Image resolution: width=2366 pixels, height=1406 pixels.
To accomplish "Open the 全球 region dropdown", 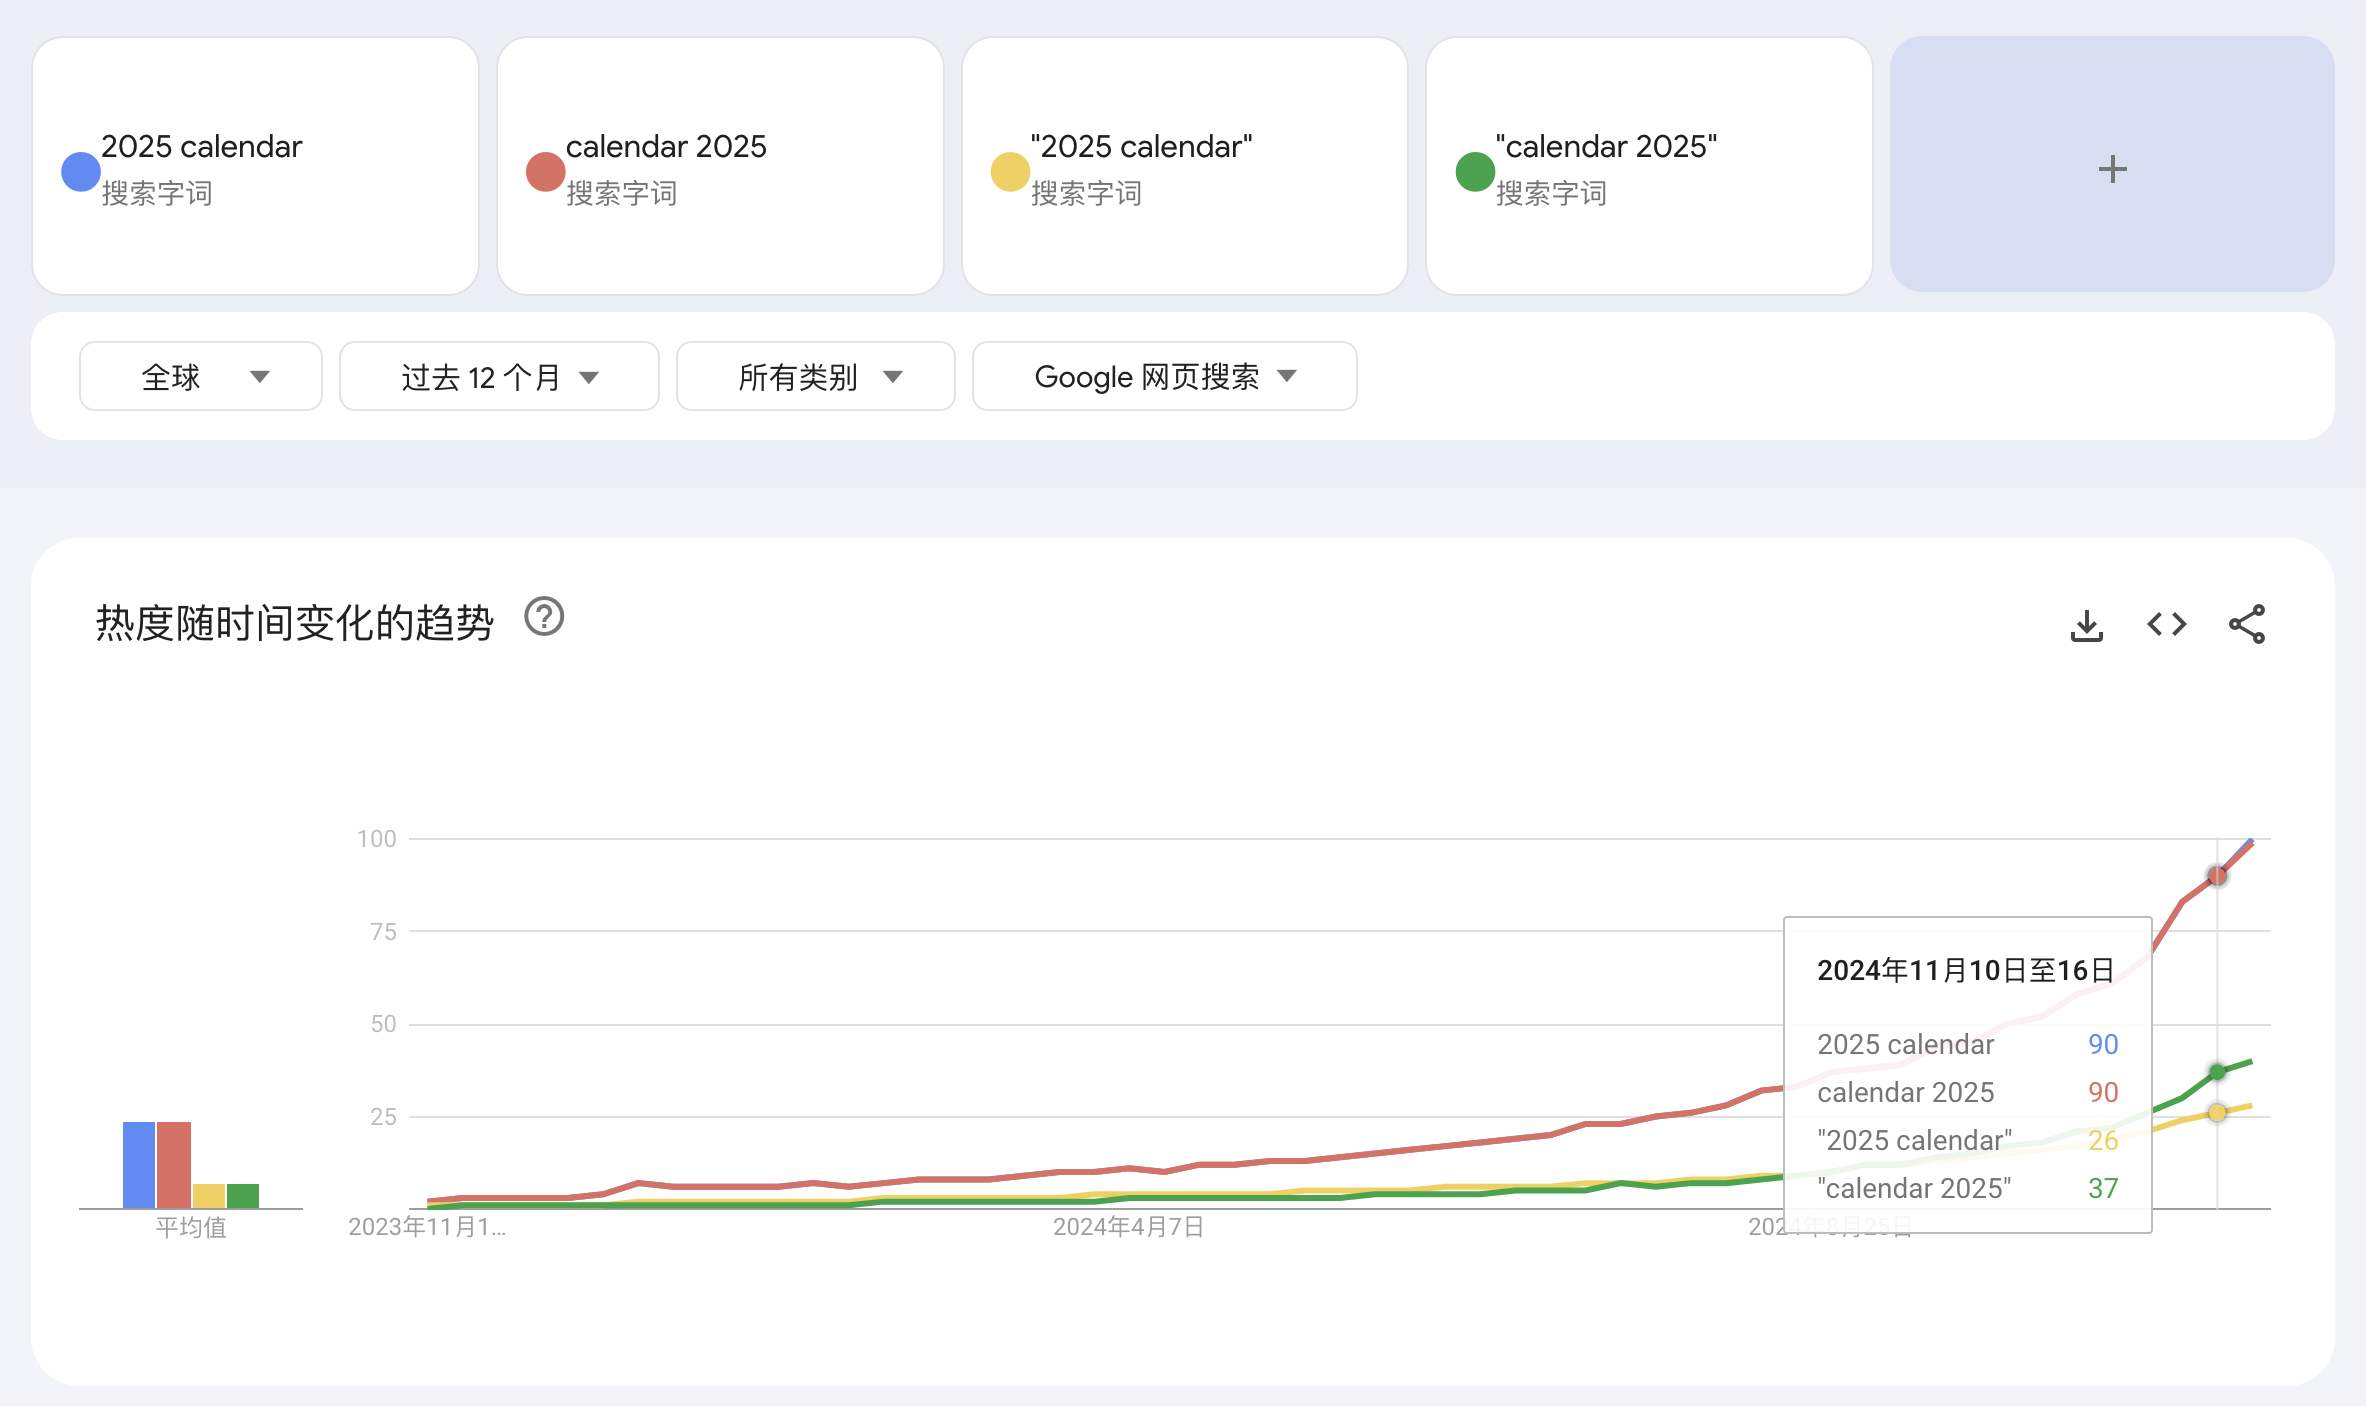I will 201,376.
